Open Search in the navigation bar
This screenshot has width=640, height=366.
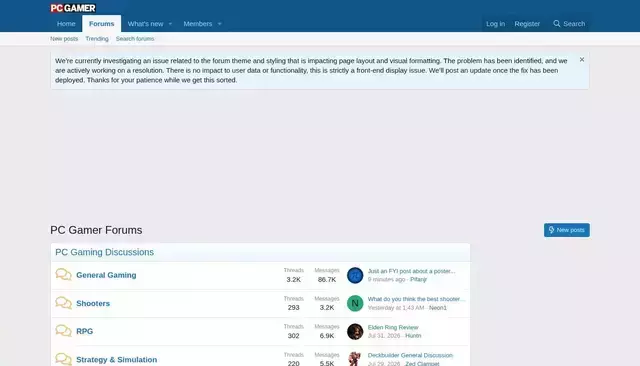pyautogui.click(x=569, y=24)
